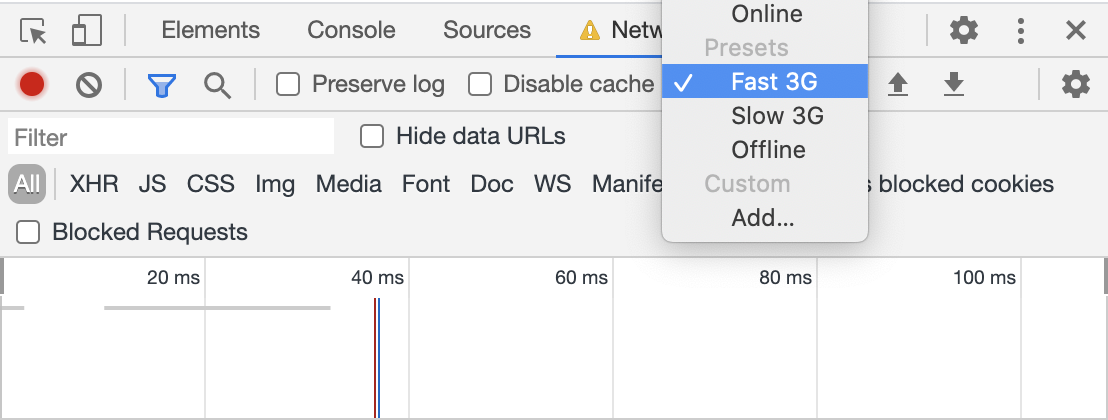Open DevTools main settings gear
Screen dimensions: 1108x420
[964, 31]
